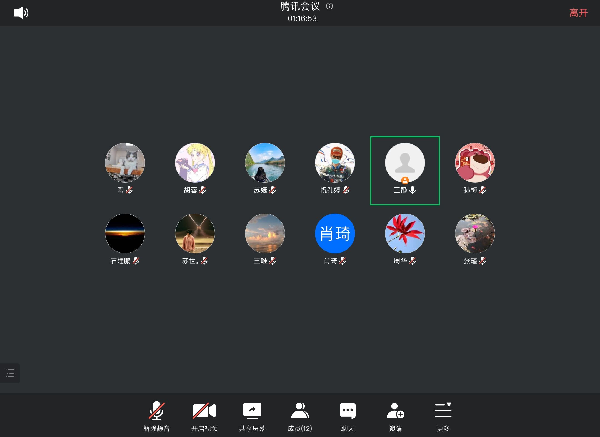Click the Tencent Meeting title at the top
The height and width of the screenshot is (437, 600).
pos(300,7)
